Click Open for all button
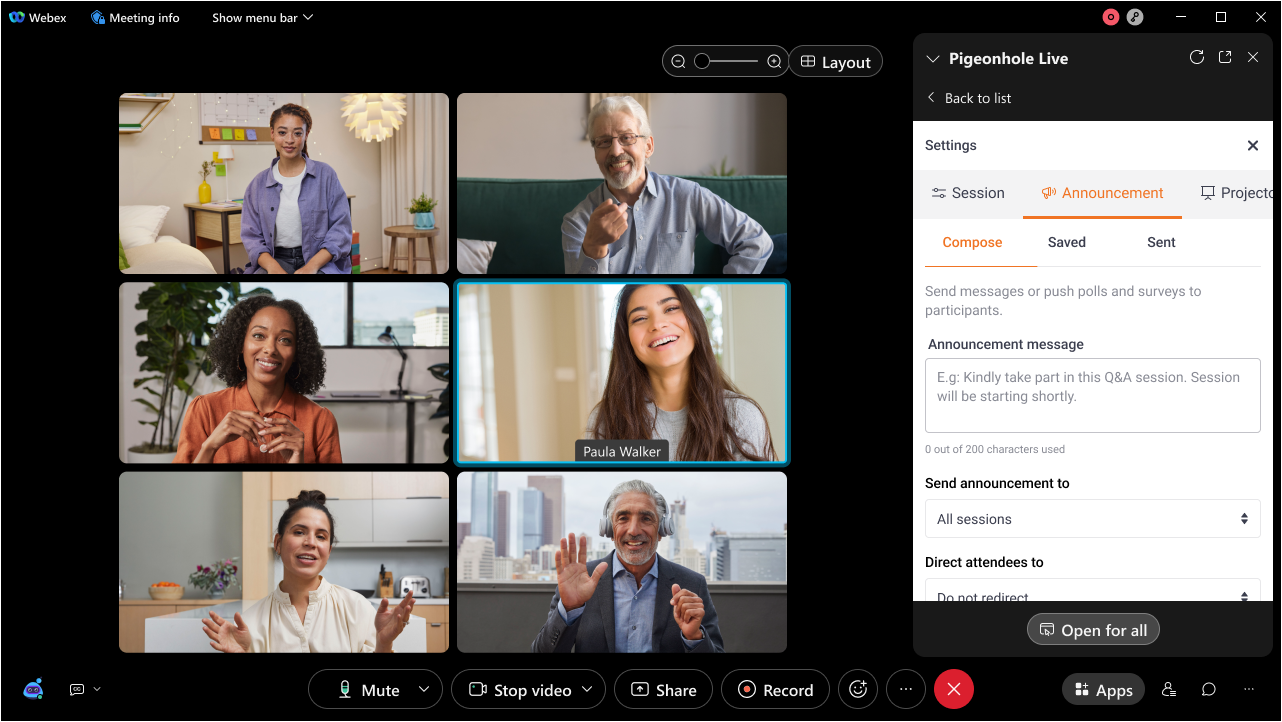 click(x=1093, y=630)
